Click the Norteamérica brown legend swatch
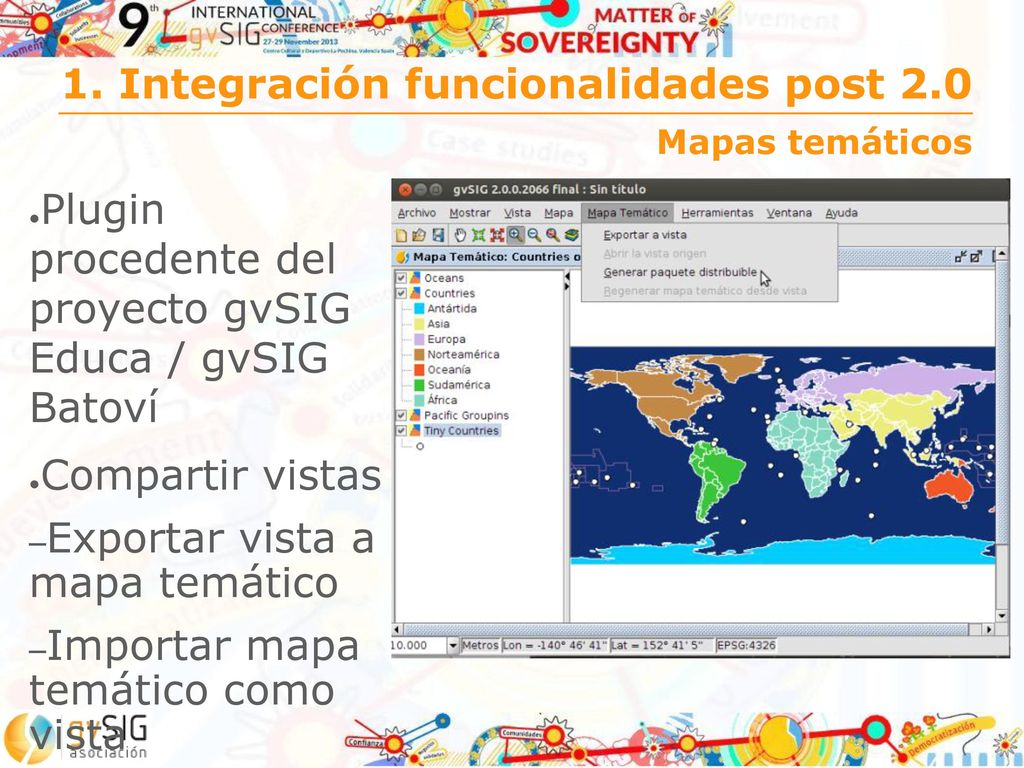 [419, 355]
